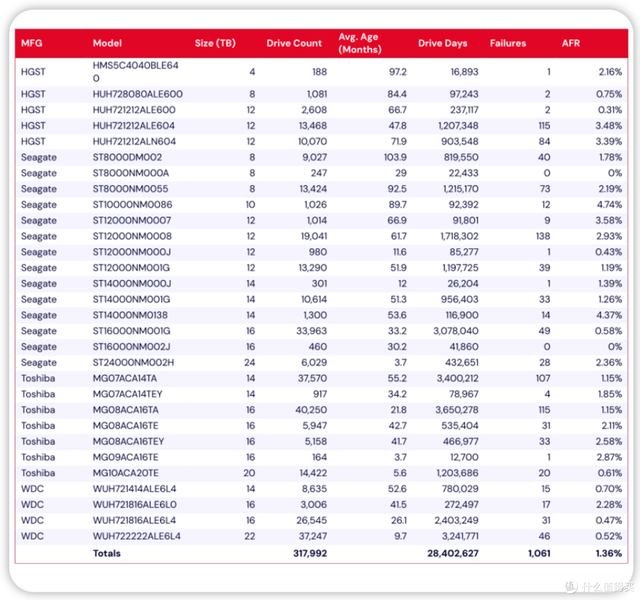Click overall AFR value 1.36%
The height and width of the screenshot is (600, 640).
point(609,553)
